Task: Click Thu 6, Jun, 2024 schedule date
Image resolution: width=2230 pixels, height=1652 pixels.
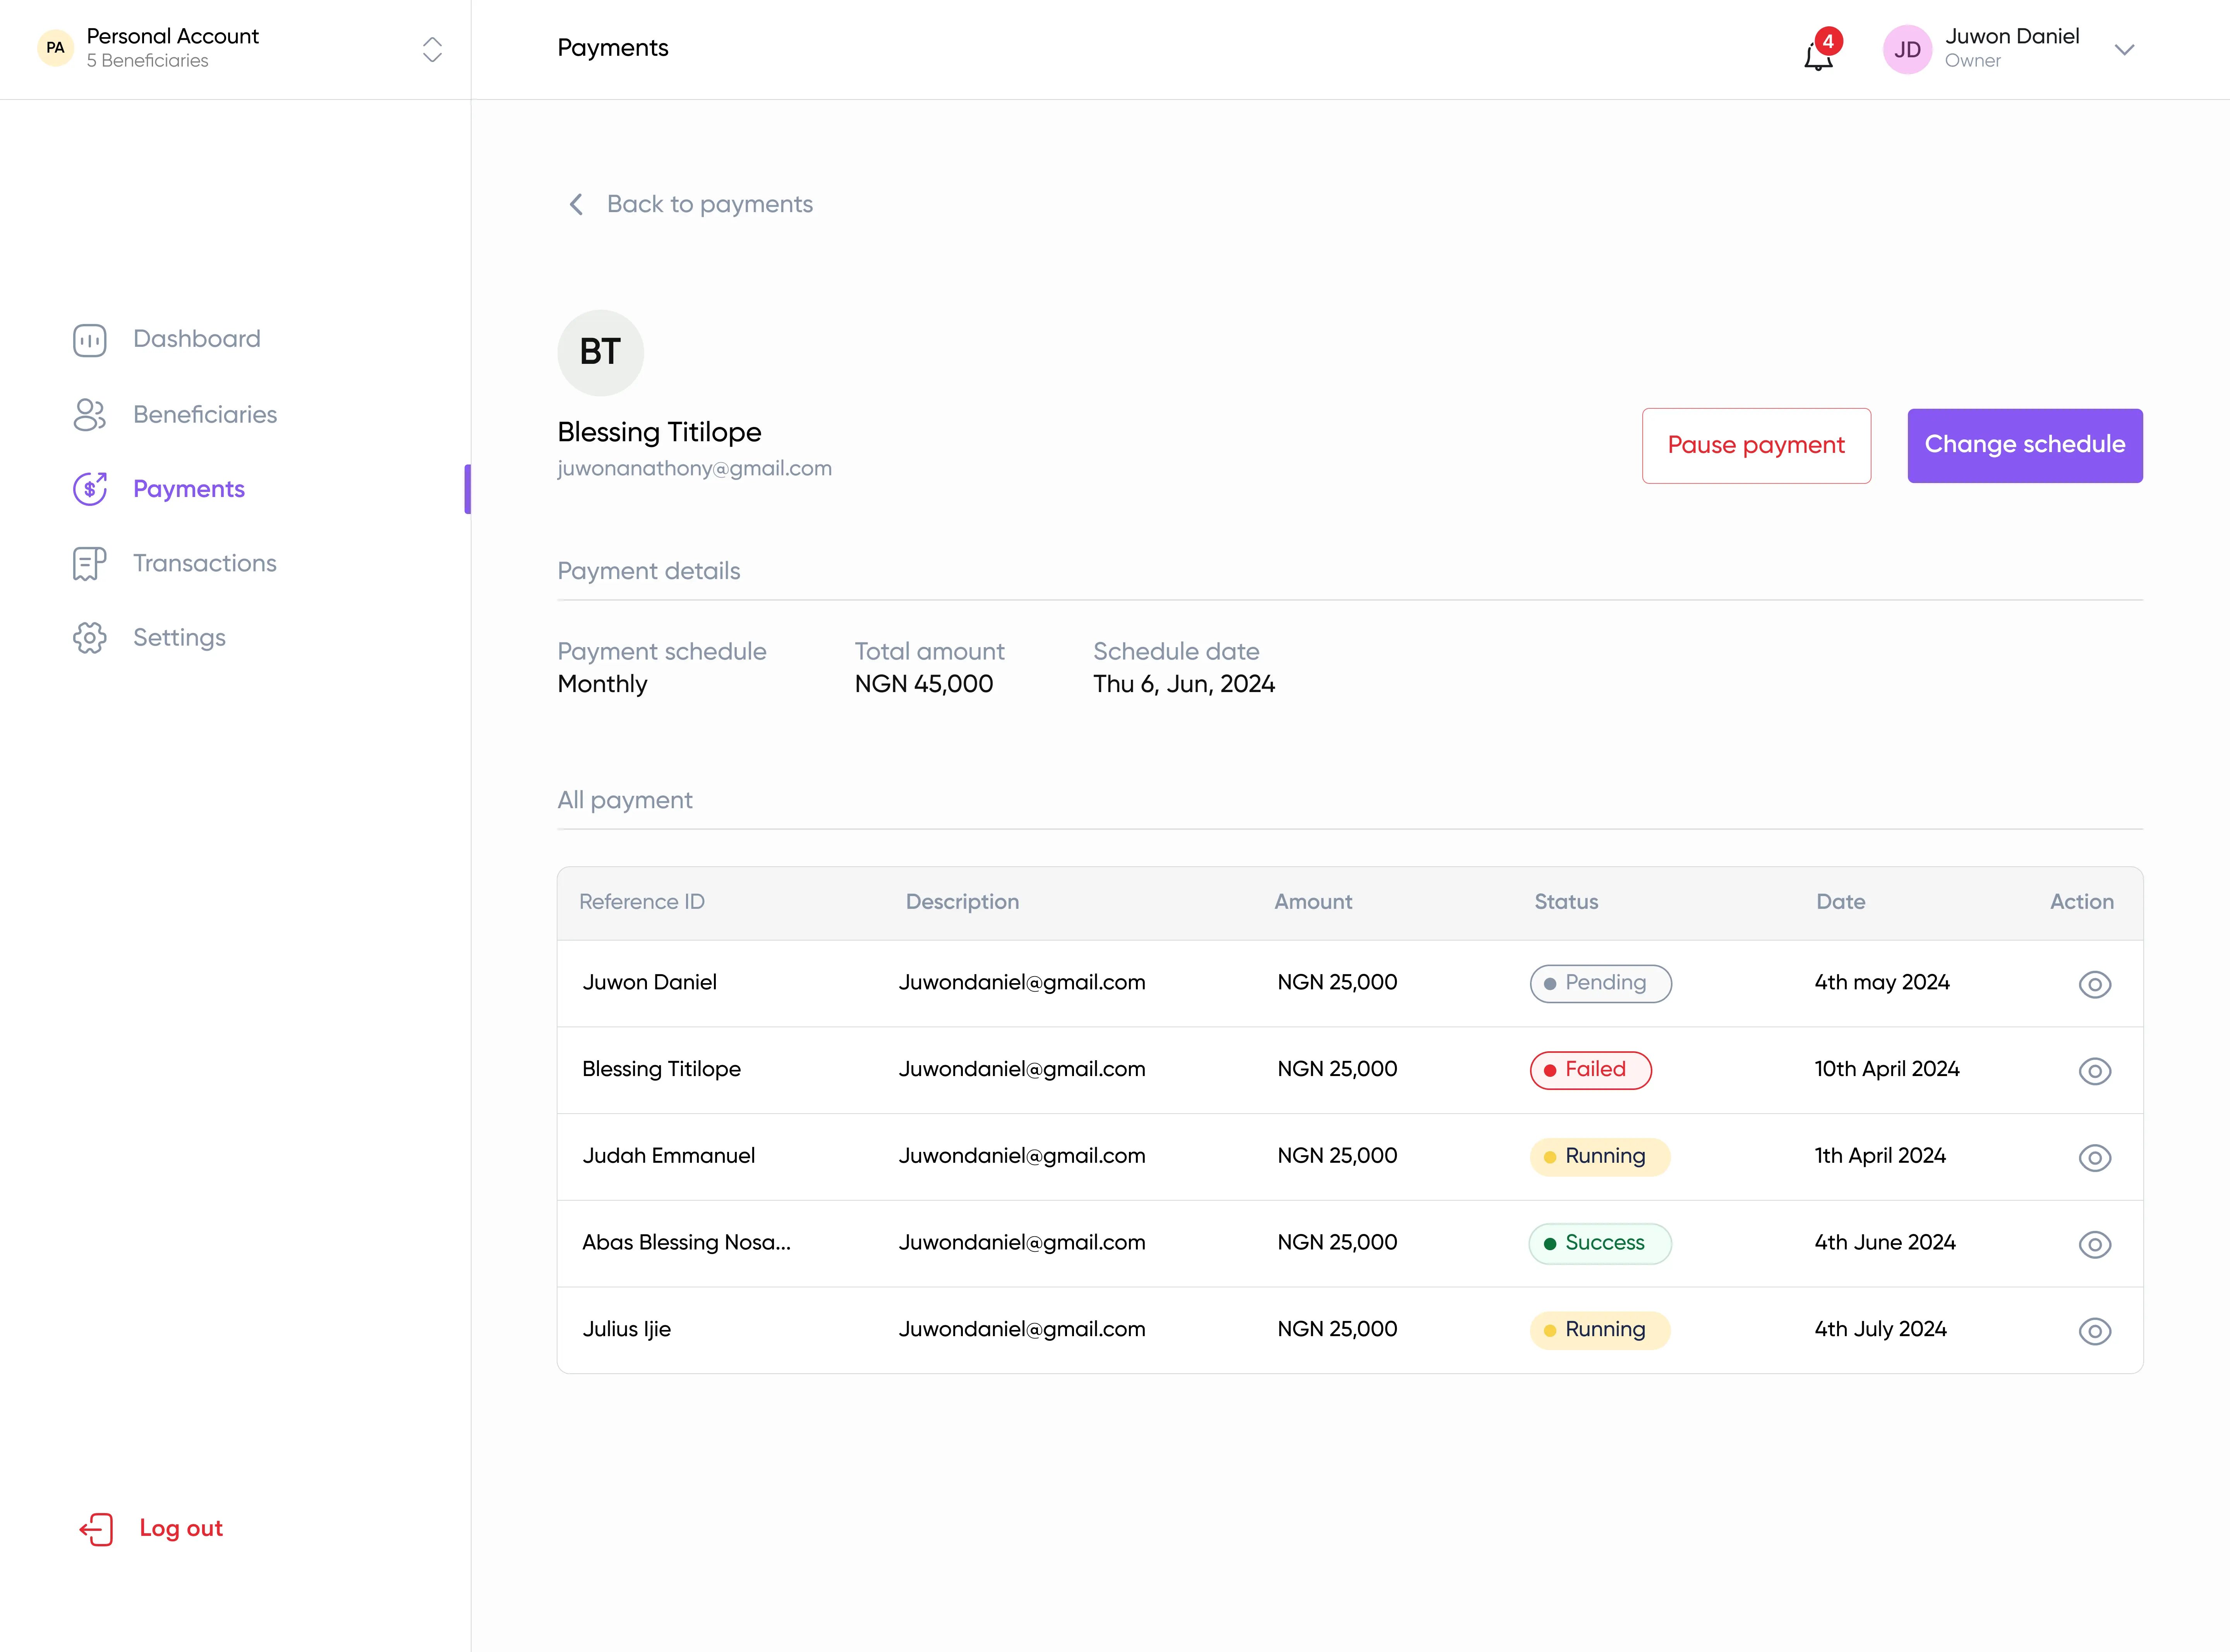Action: [x=1183, y=684]
